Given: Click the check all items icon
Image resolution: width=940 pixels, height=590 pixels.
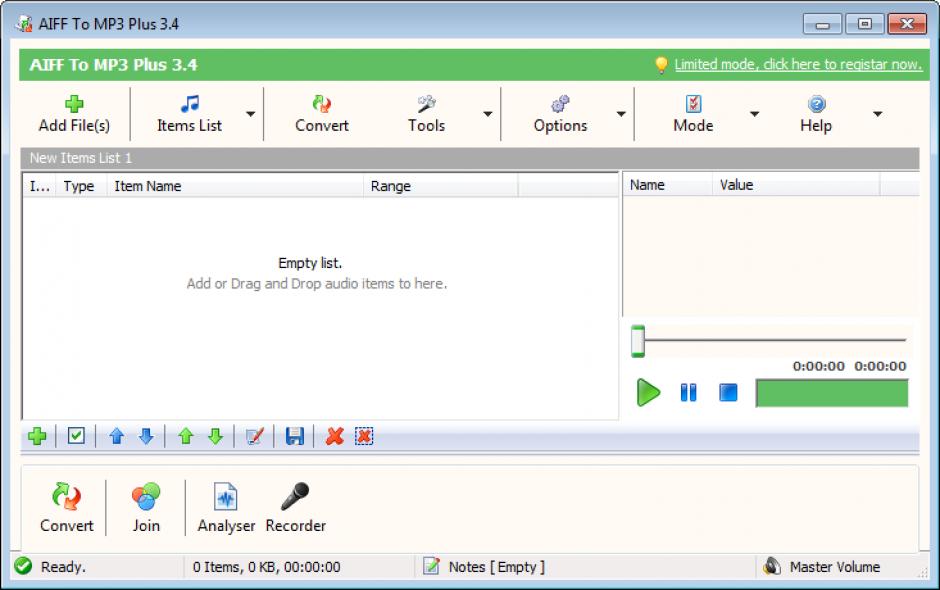Looking at the screenshot, I should click(x=76, y=435).
